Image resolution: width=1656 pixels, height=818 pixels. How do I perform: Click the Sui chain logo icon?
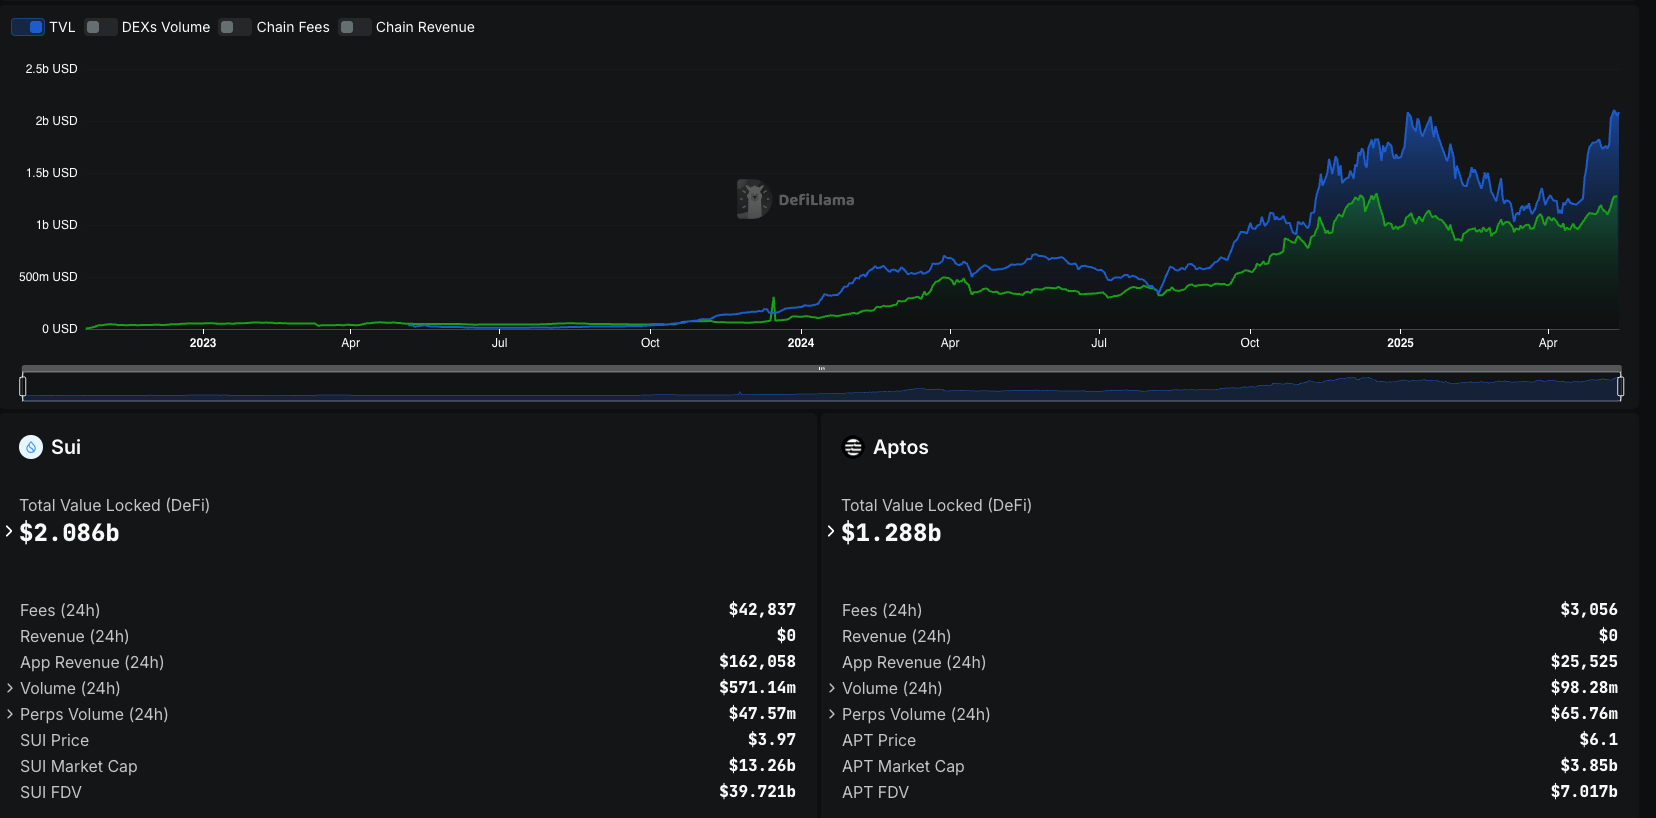[31, 447]
